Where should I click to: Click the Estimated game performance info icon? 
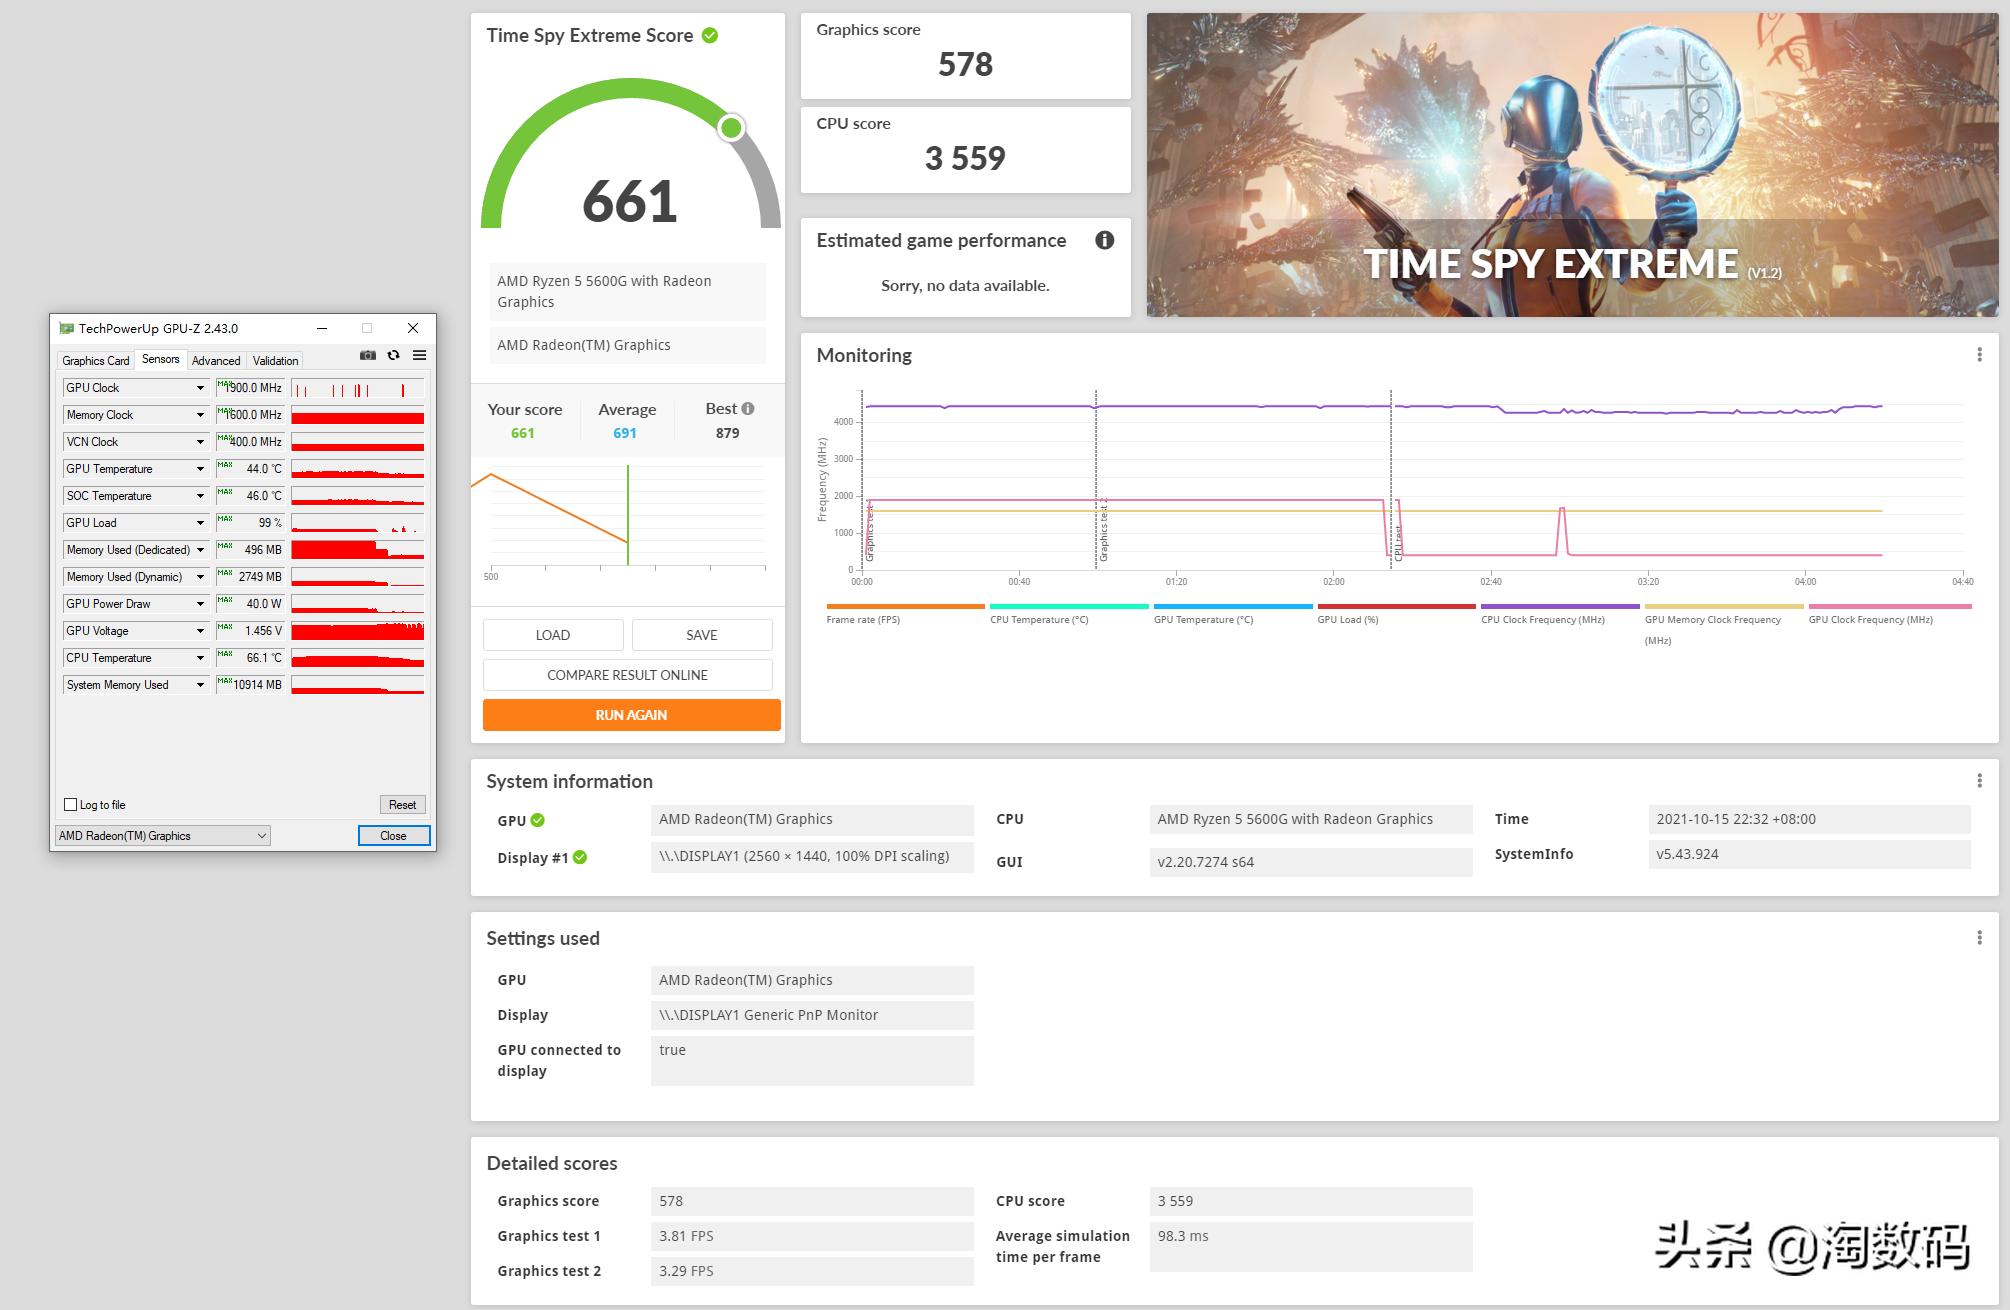(x=1104, y=240)
